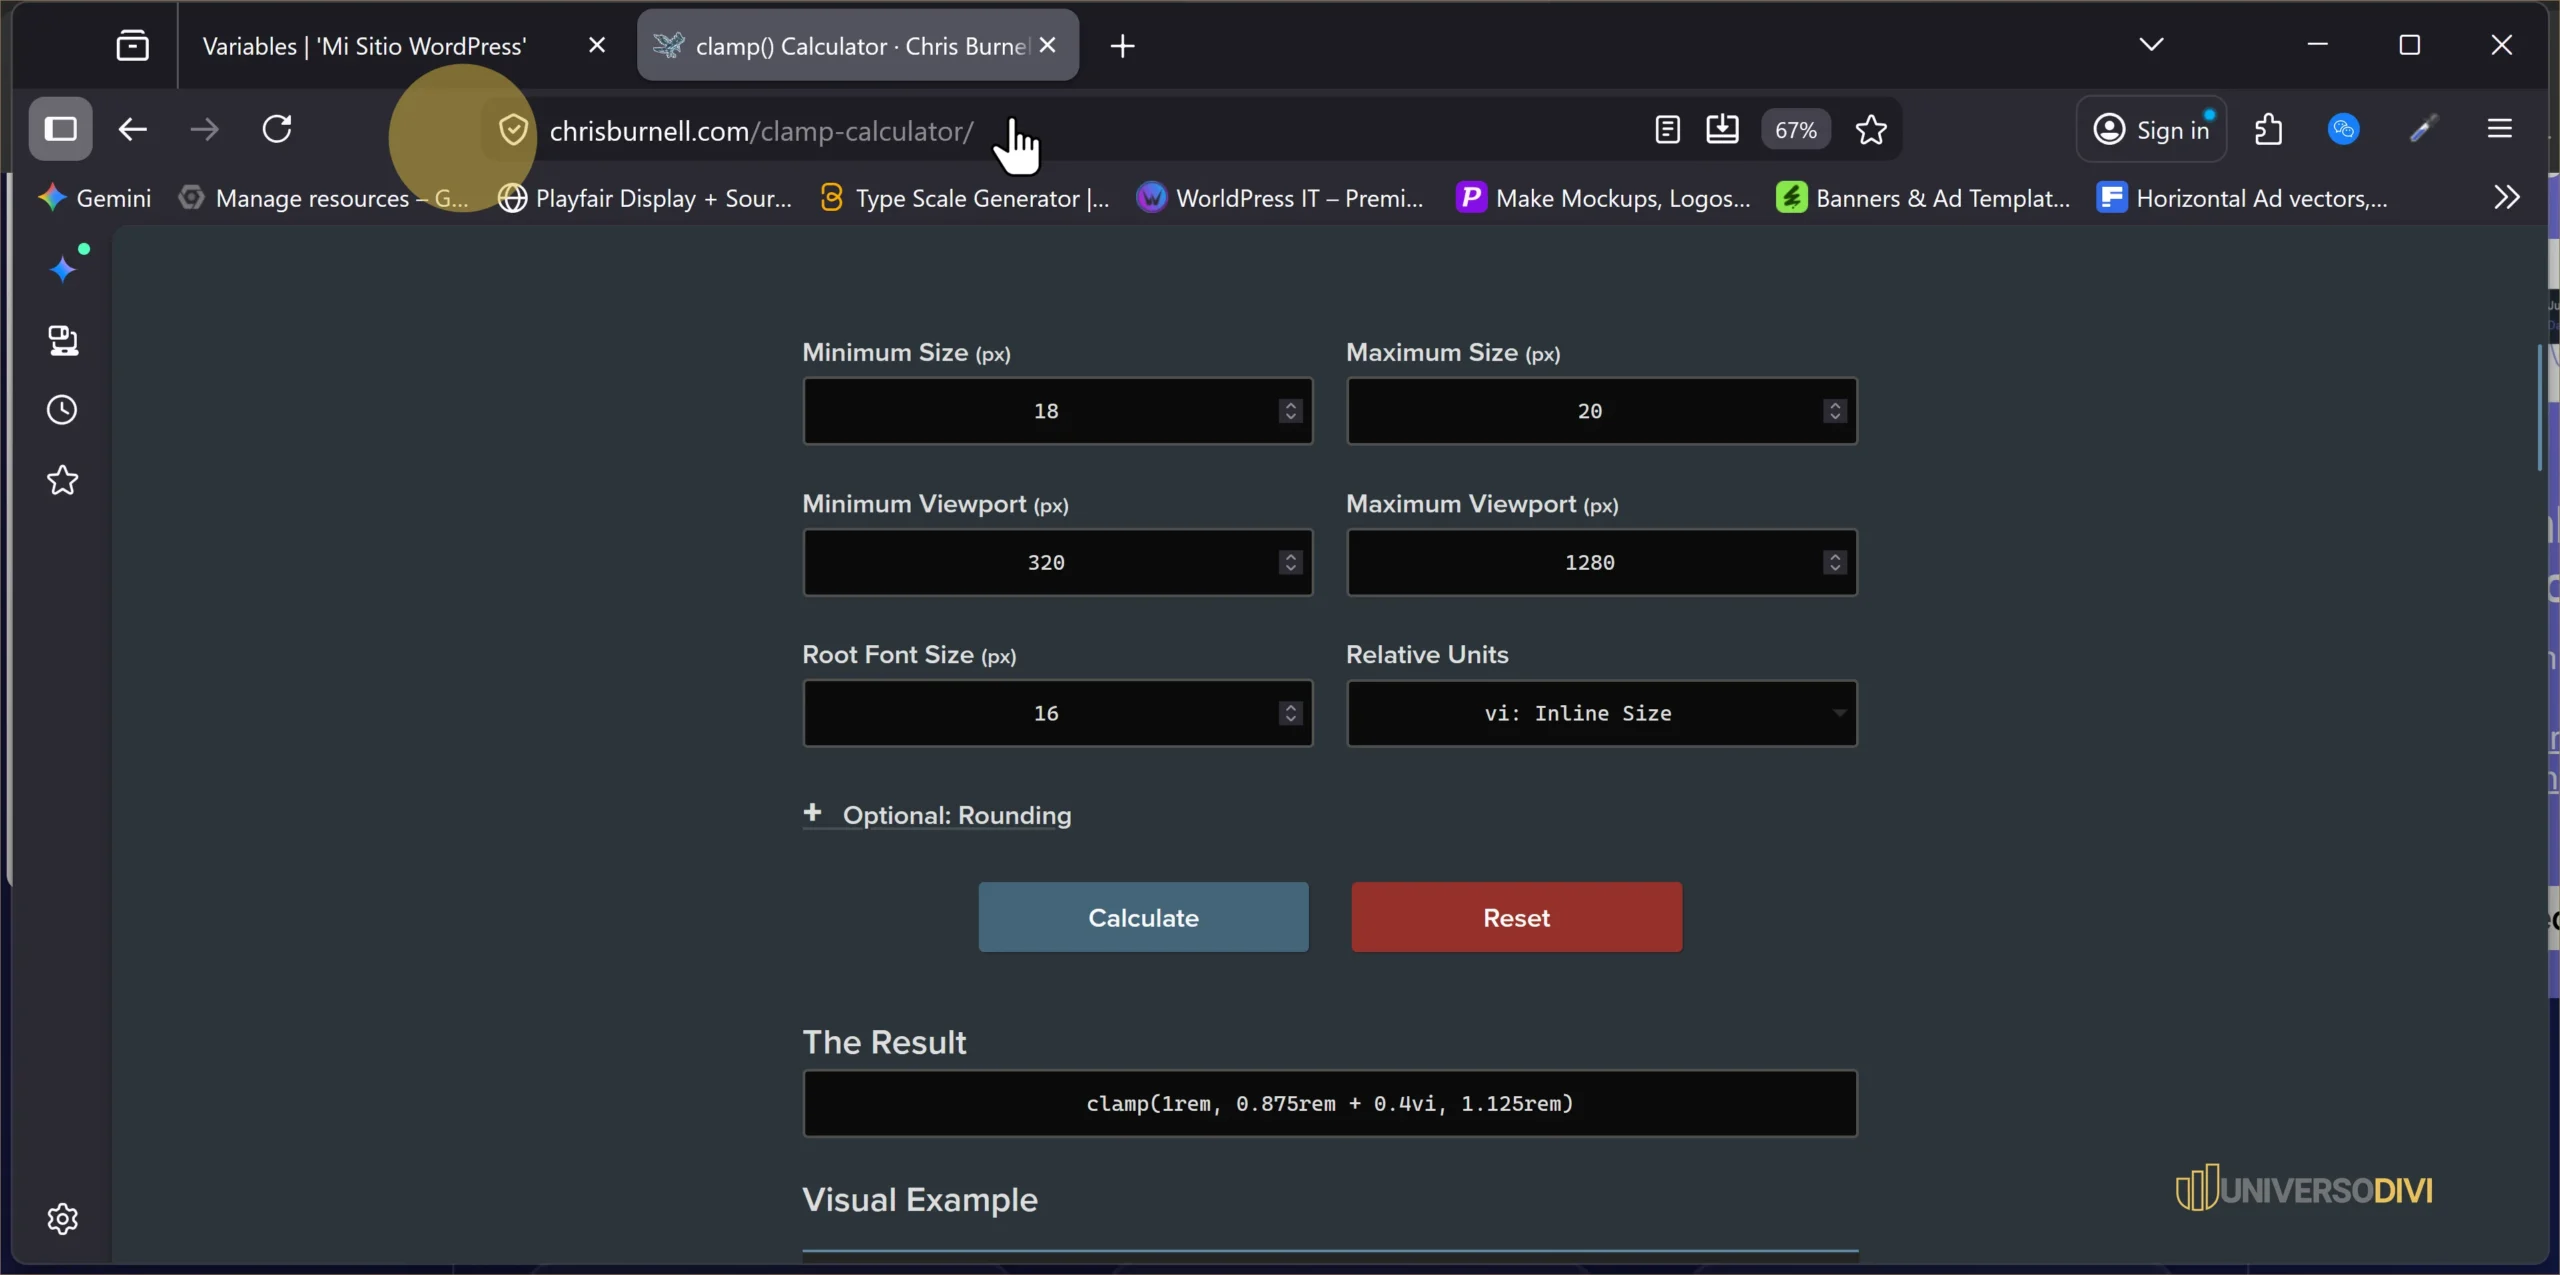Click the Minimum Size input field
The width and height of the screenshot is (2560, 1275).
(1057, 411)
